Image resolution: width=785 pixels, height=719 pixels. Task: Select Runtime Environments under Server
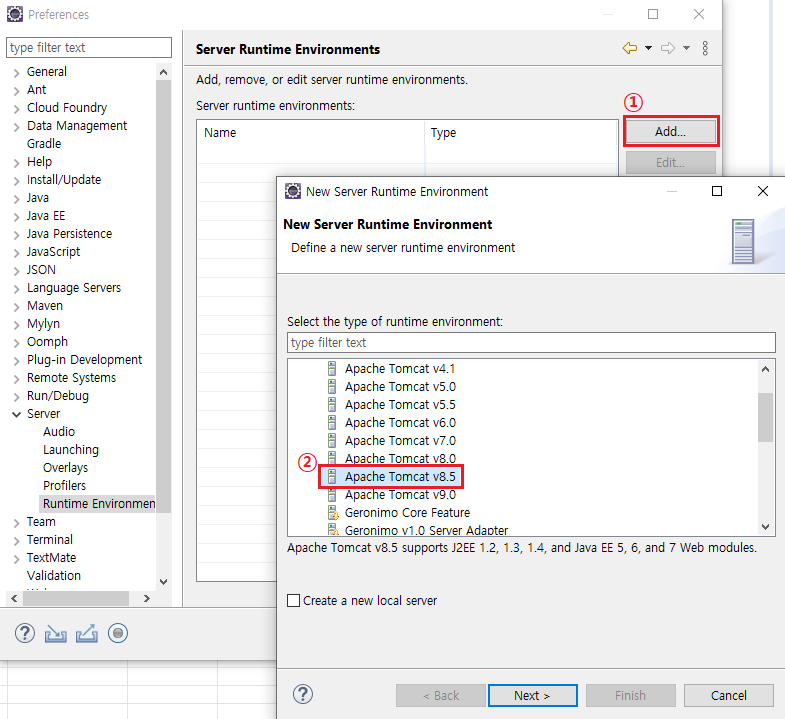[97, 504]
